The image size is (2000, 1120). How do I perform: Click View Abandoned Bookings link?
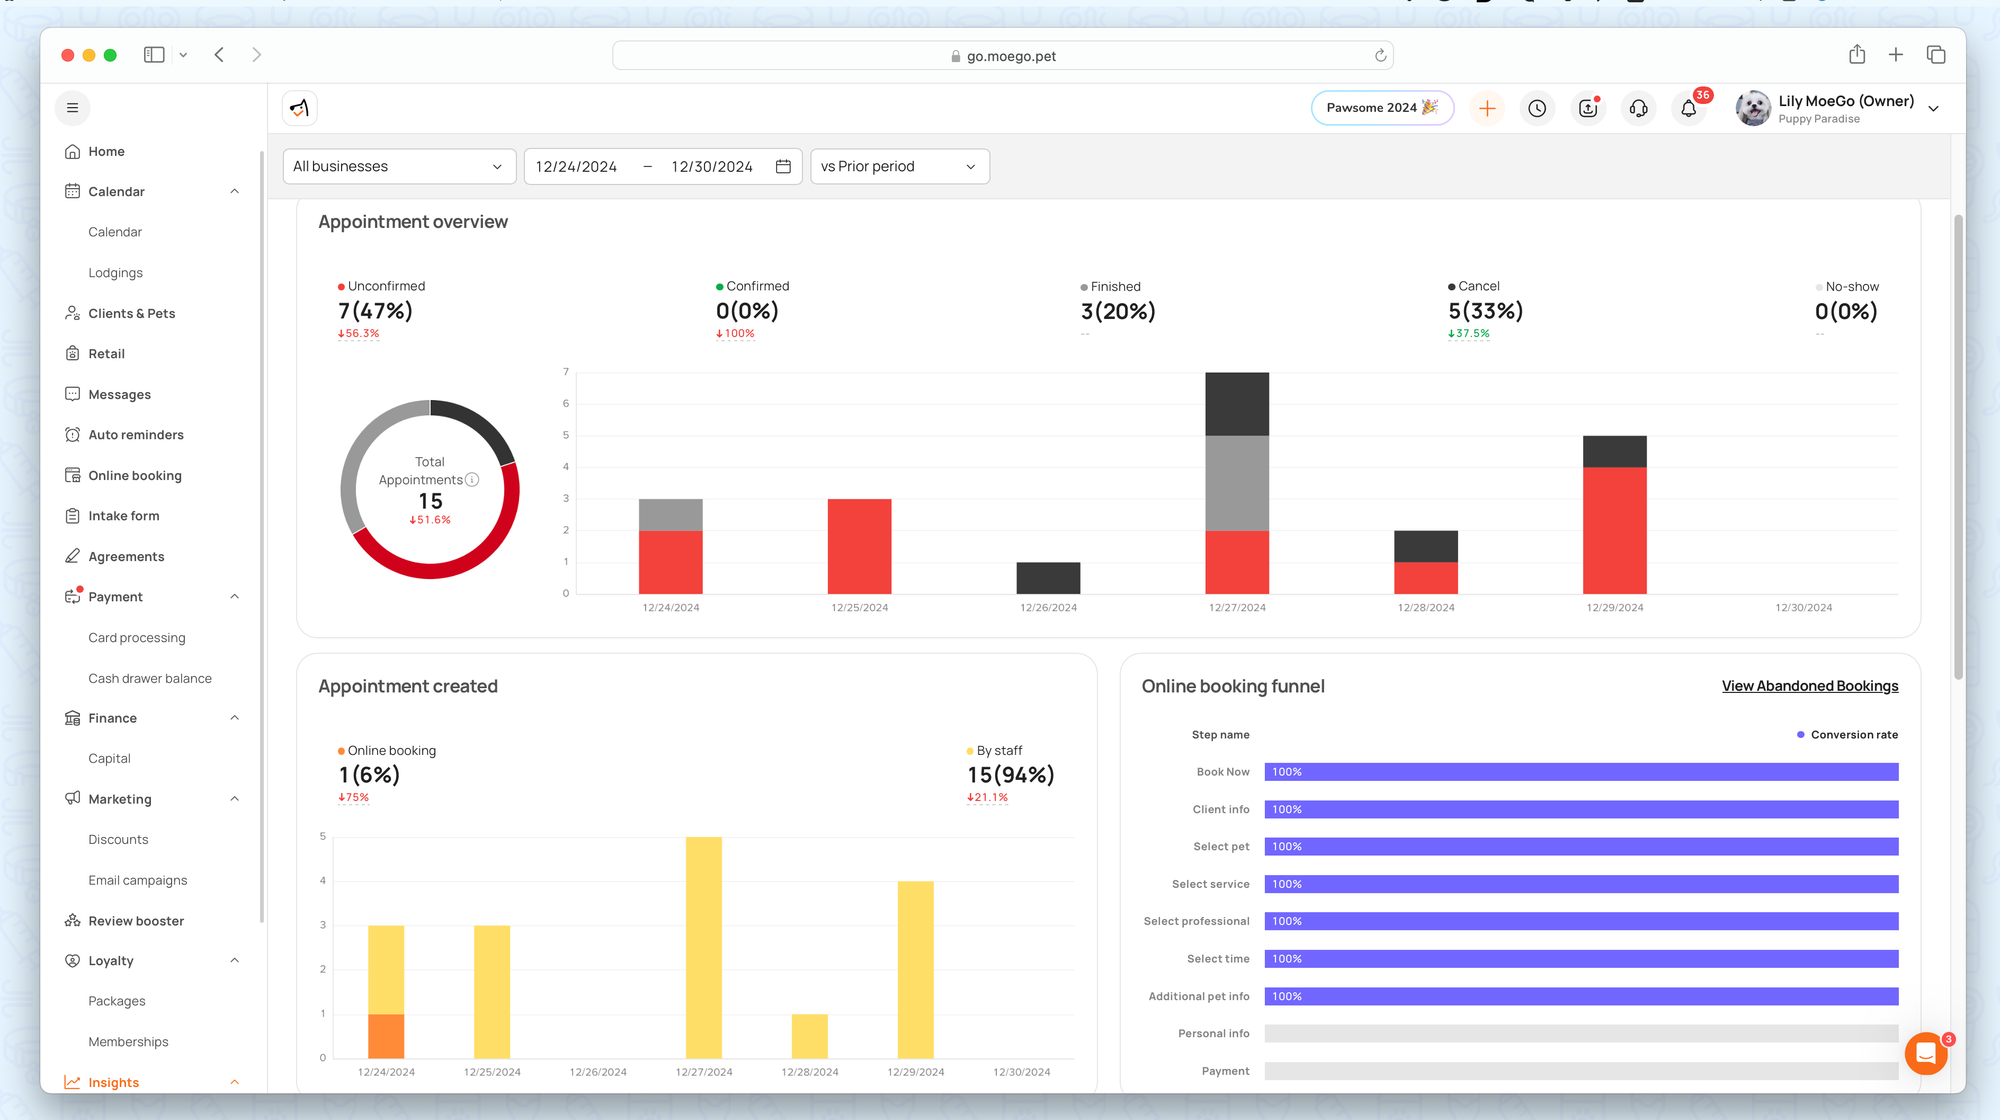pos(1809,686)
